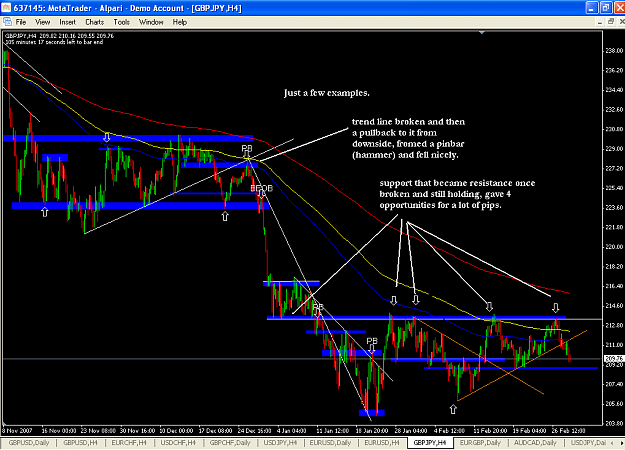Switch to the USDCHF,H4 chart tab
625x450 pixels.
178,442
